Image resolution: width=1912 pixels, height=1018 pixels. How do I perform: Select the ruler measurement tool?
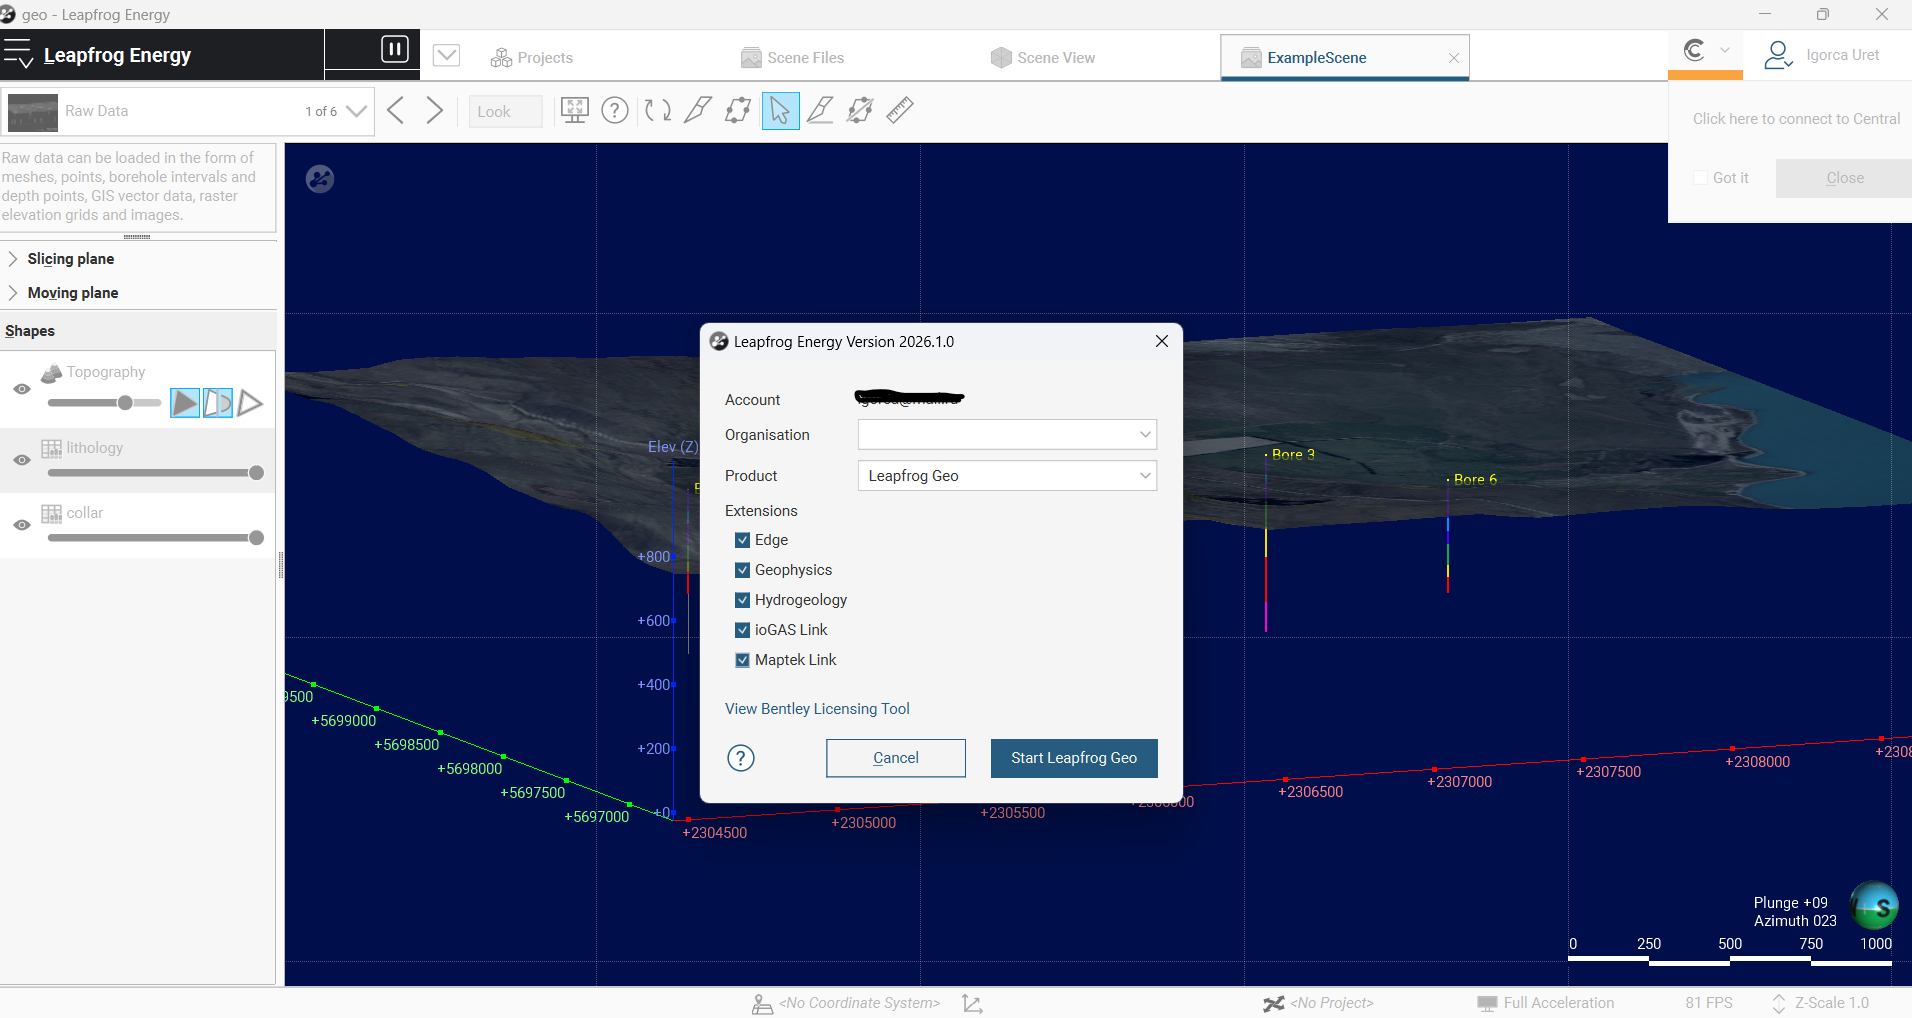(x=900, y=110)
